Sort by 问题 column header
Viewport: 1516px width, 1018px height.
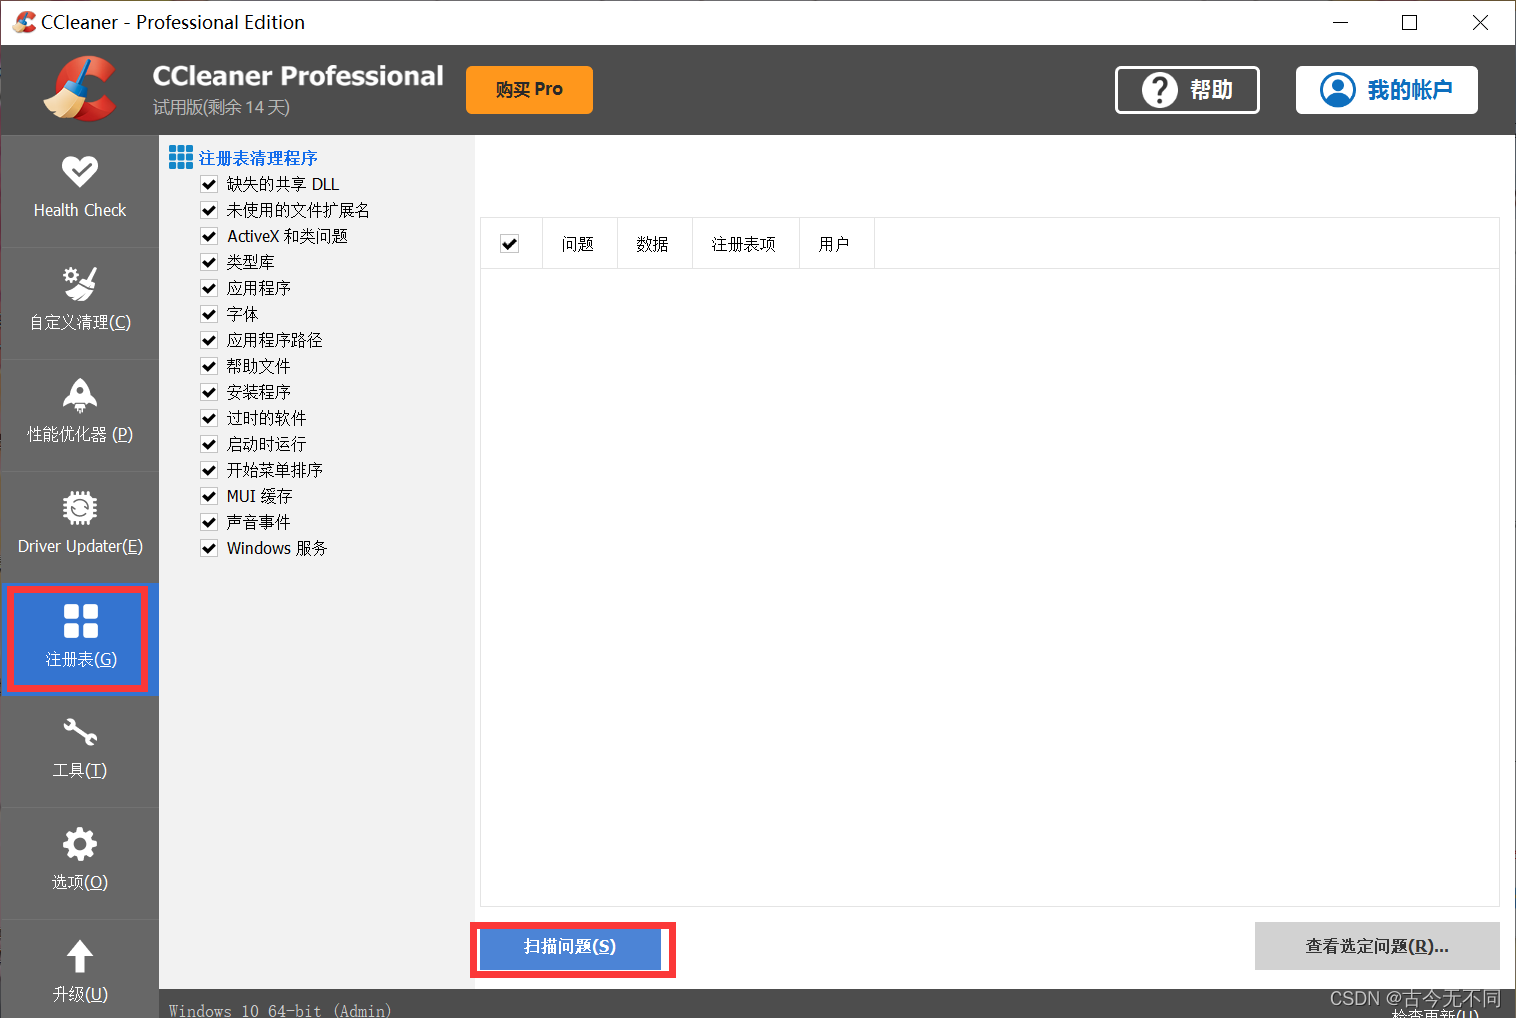[578, 244]
